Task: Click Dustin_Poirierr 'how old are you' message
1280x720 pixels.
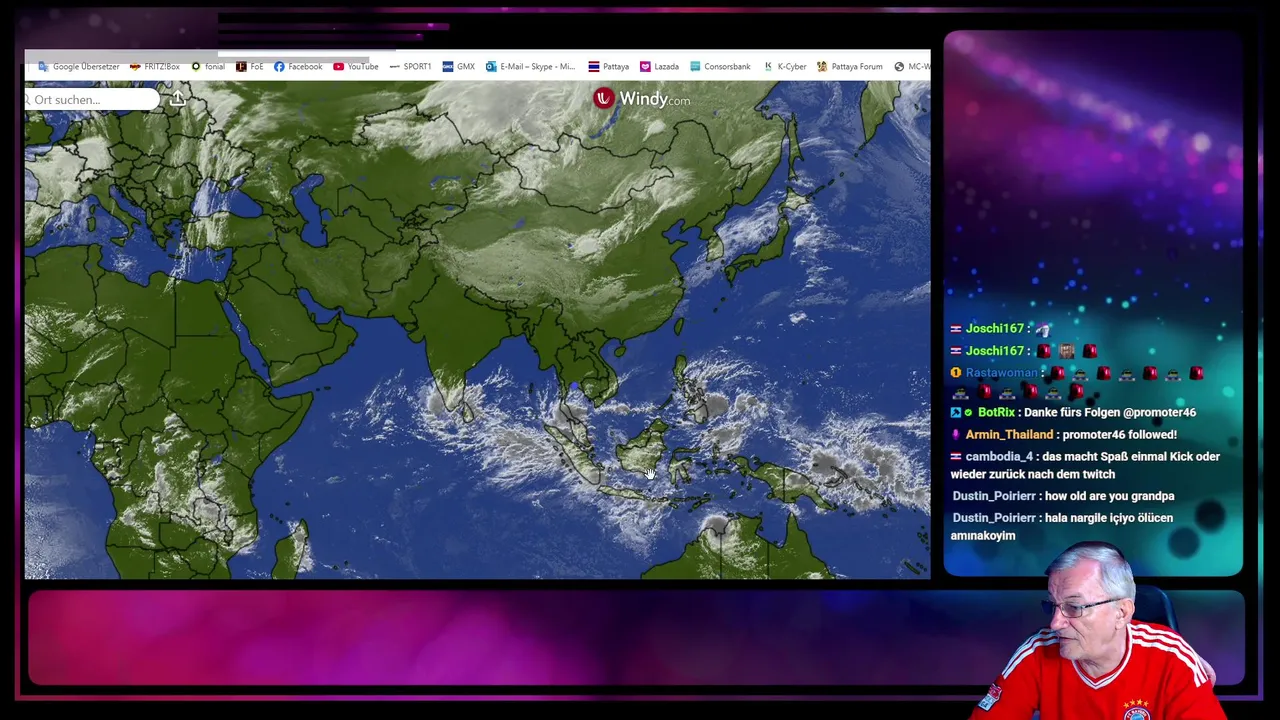Action: [x=1109, y=496]
